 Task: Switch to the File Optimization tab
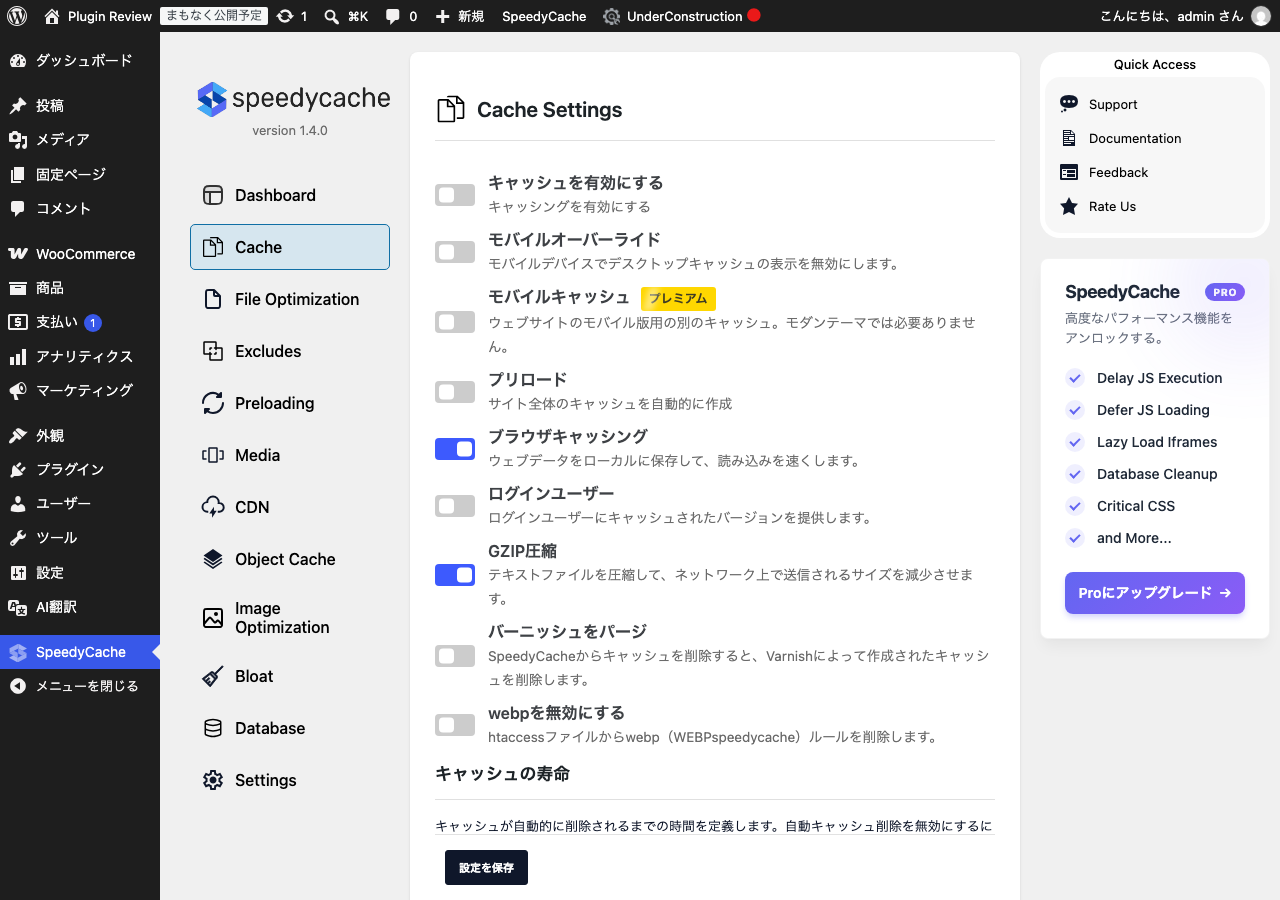pyautogui.click(x=290, y=299)
